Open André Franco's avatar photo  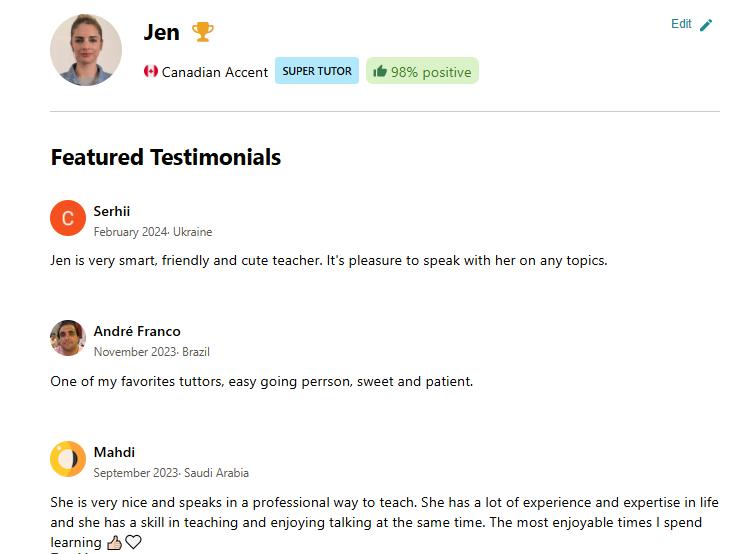68,338
